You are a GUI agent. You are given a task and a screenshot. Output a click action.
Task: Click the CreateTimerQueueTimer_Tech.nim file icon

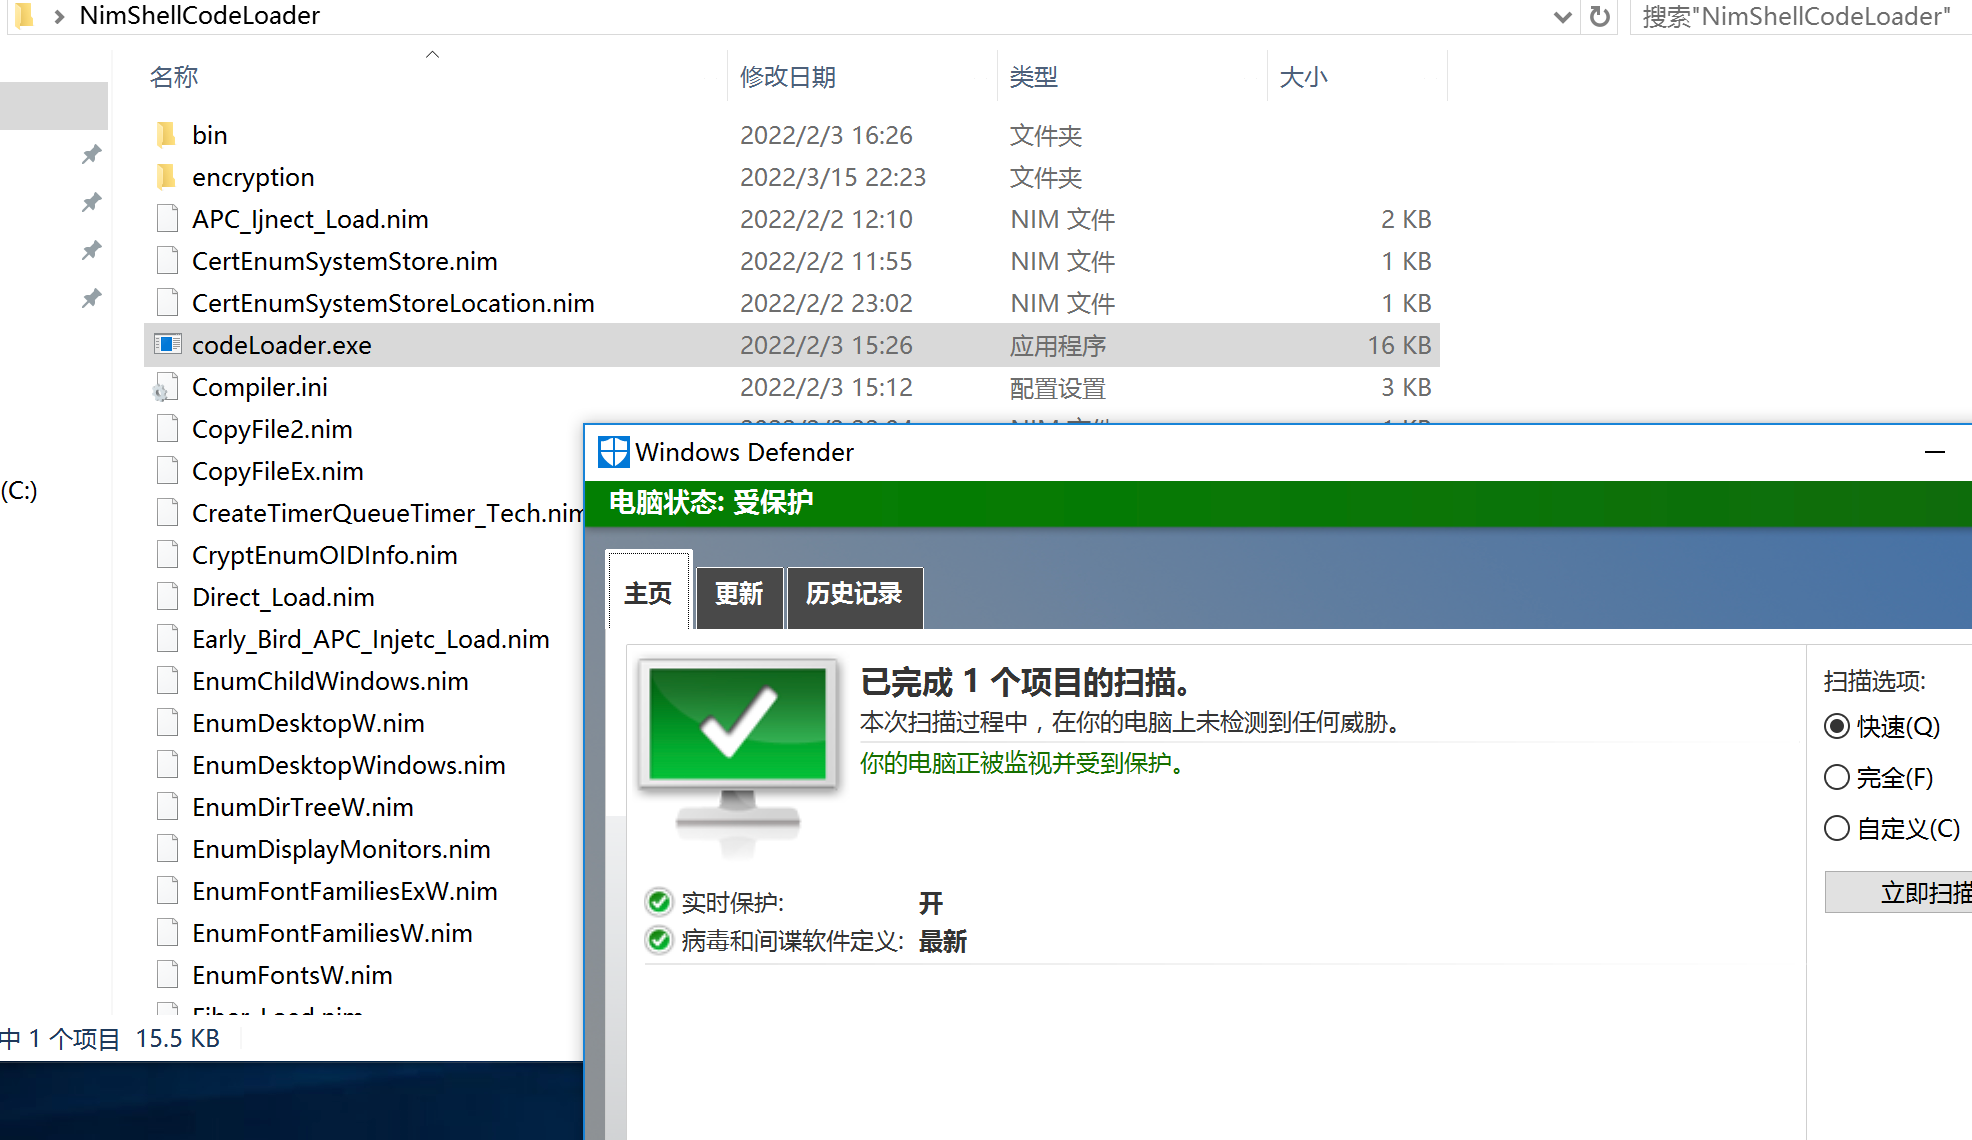pos(167,513)
